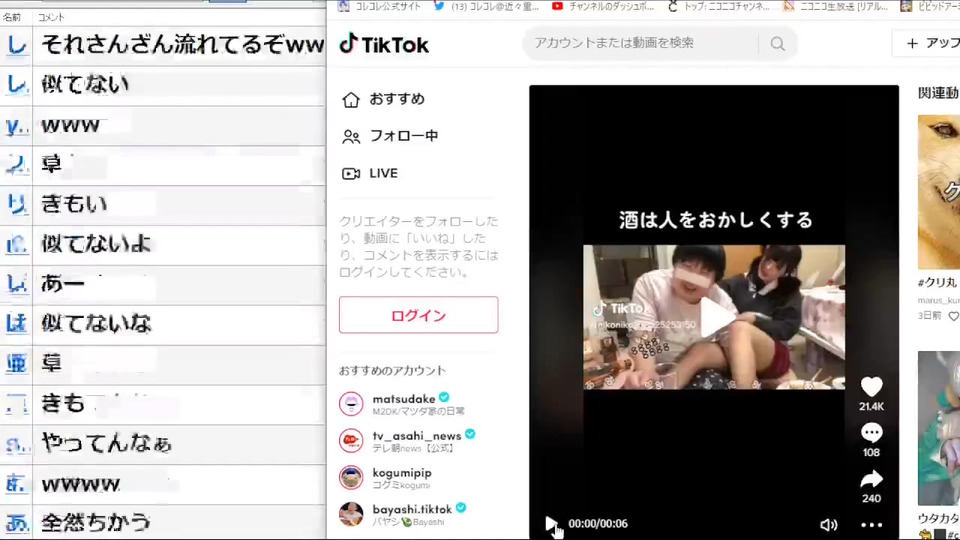Viewport: 960px width, 540px height.
Task: Open the ニコニコ生放送 bookmark
Action: 836,7
